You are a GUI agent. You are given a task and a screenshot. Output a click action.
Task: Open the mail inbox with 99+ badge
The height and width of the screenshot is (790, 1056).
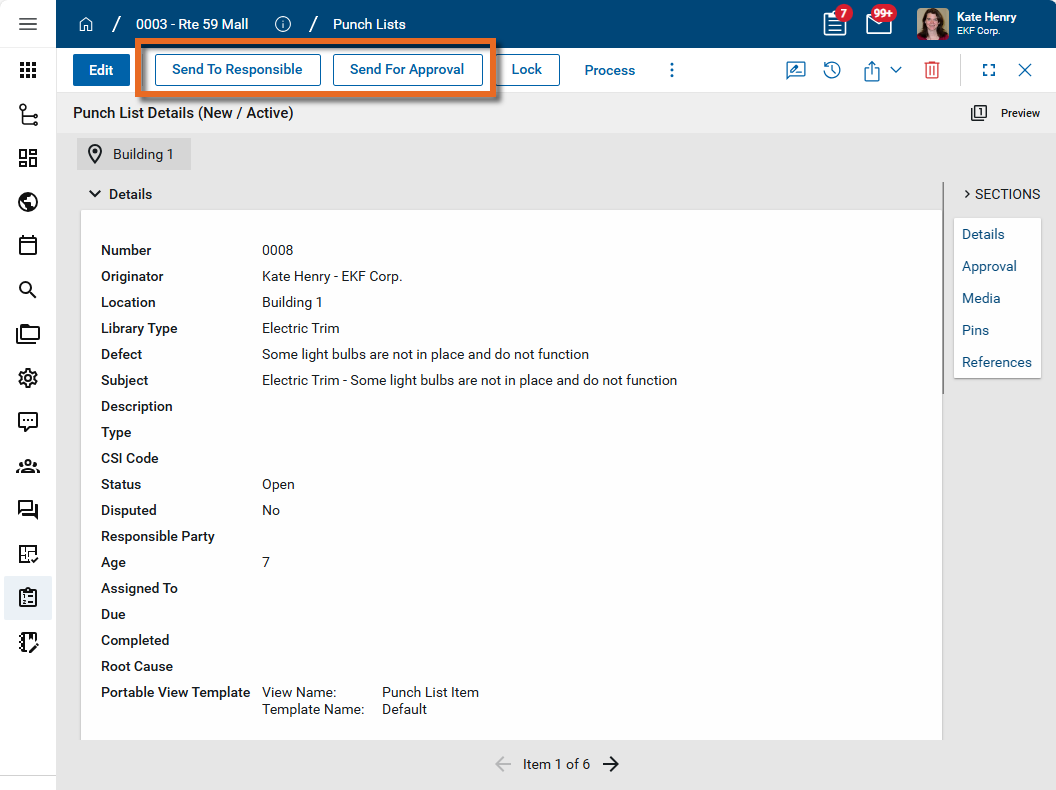[878, 24]
